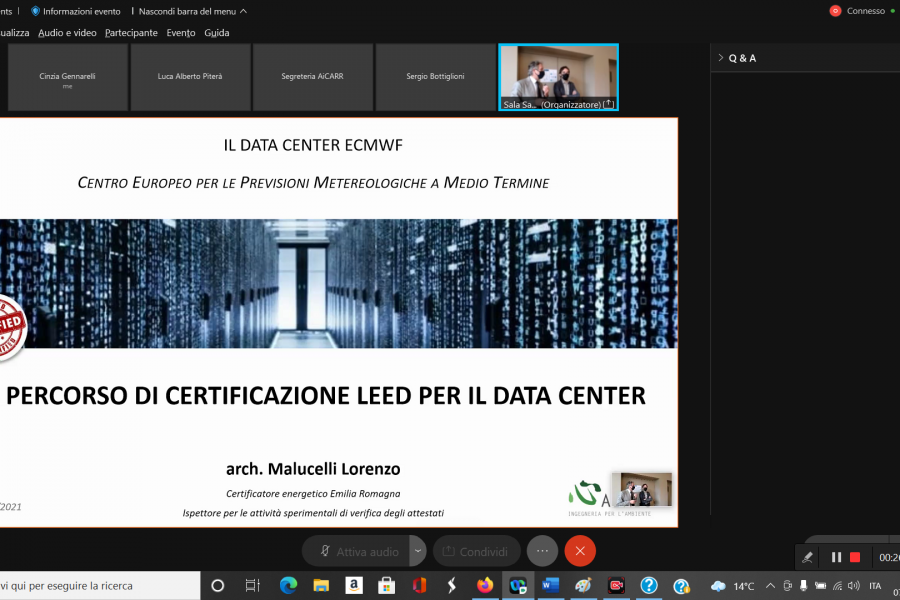Image resolution: width=900 pixels, height=600 pixels.
Task: Open the Evento menu
Action: point(181,33)
